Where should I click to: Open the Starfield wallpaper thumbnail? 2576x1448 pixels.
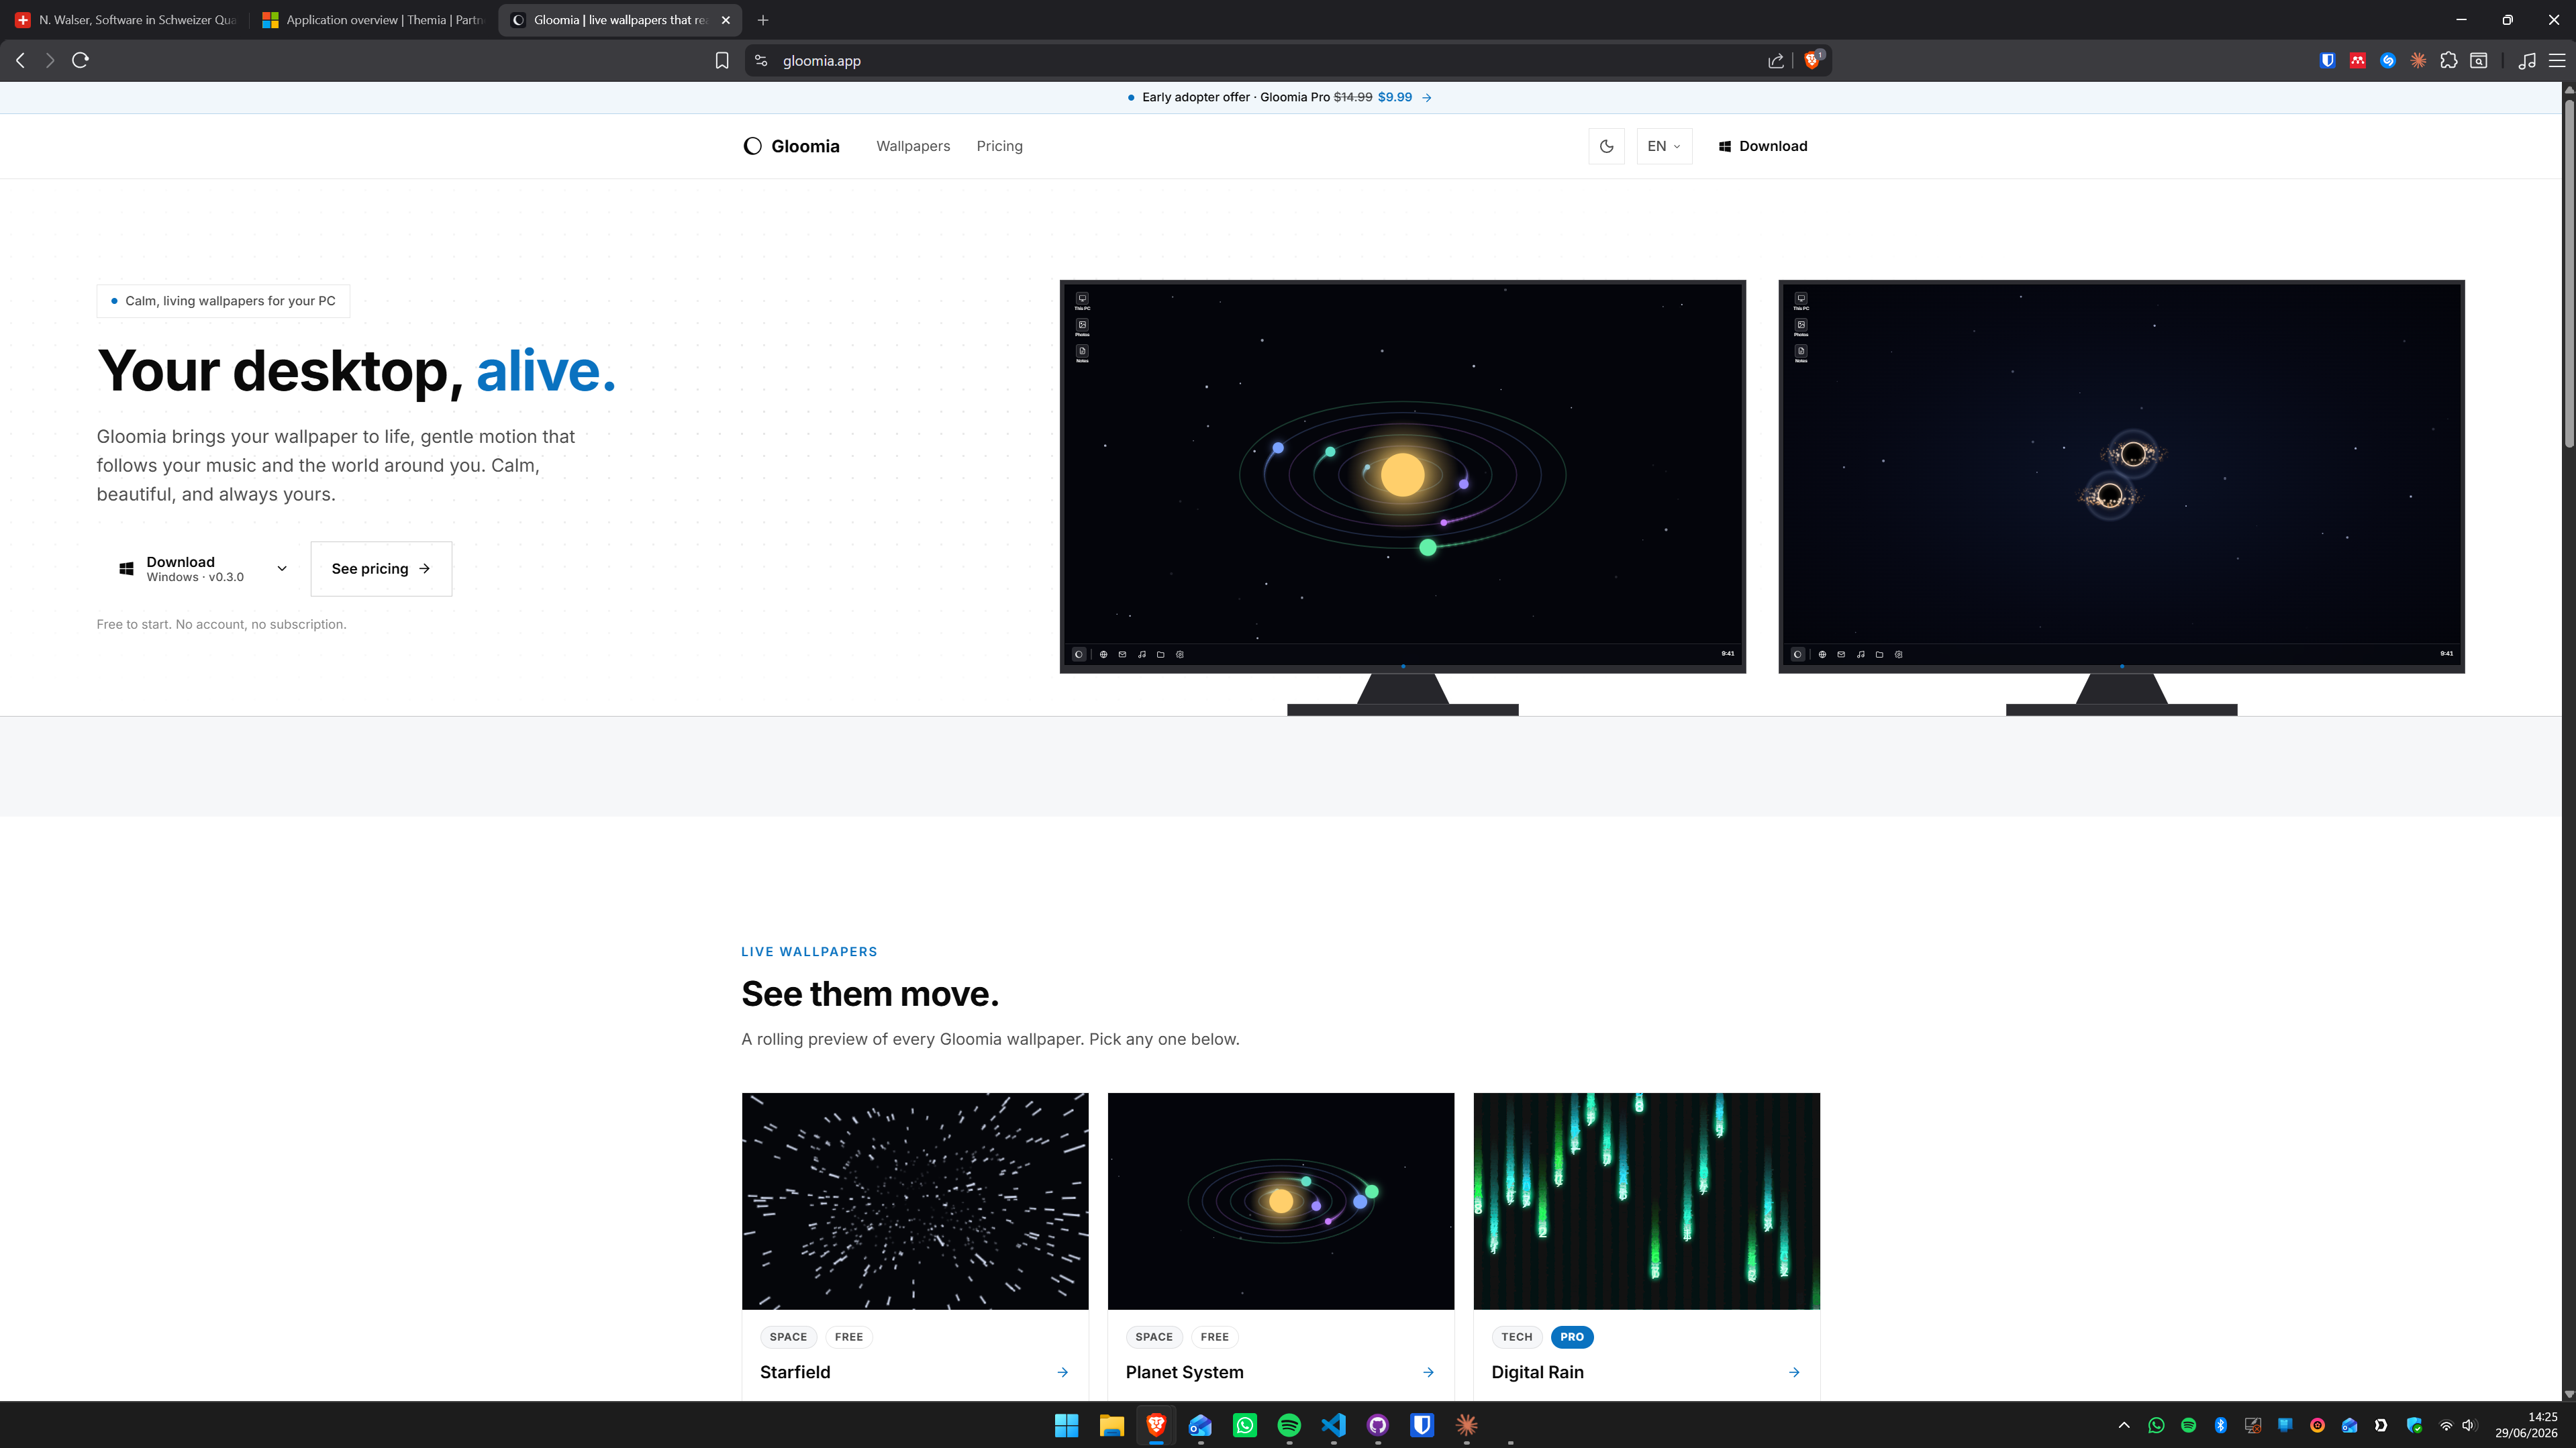[x=915, y=1201]
